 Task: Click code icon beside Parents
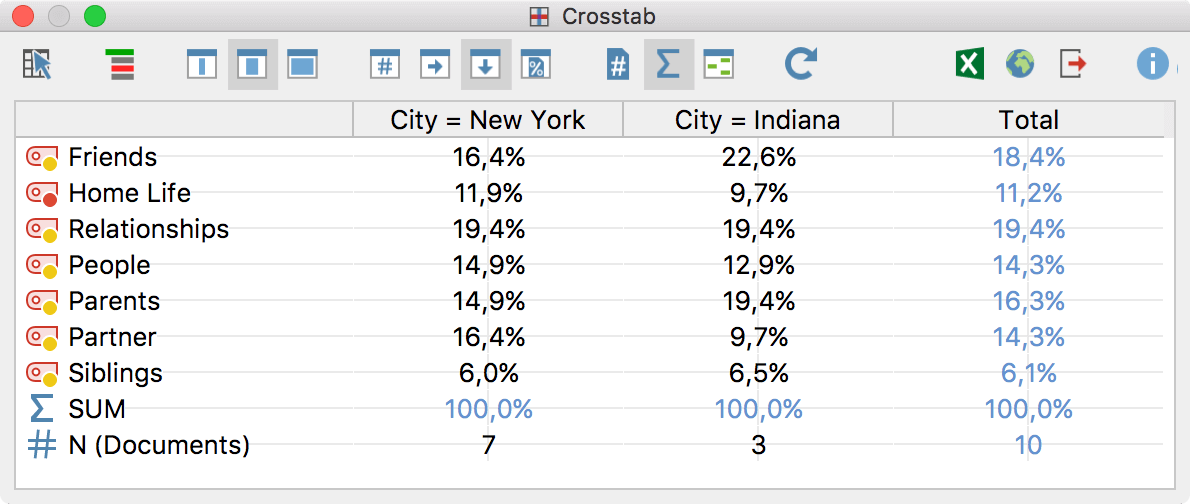[42, 301]
